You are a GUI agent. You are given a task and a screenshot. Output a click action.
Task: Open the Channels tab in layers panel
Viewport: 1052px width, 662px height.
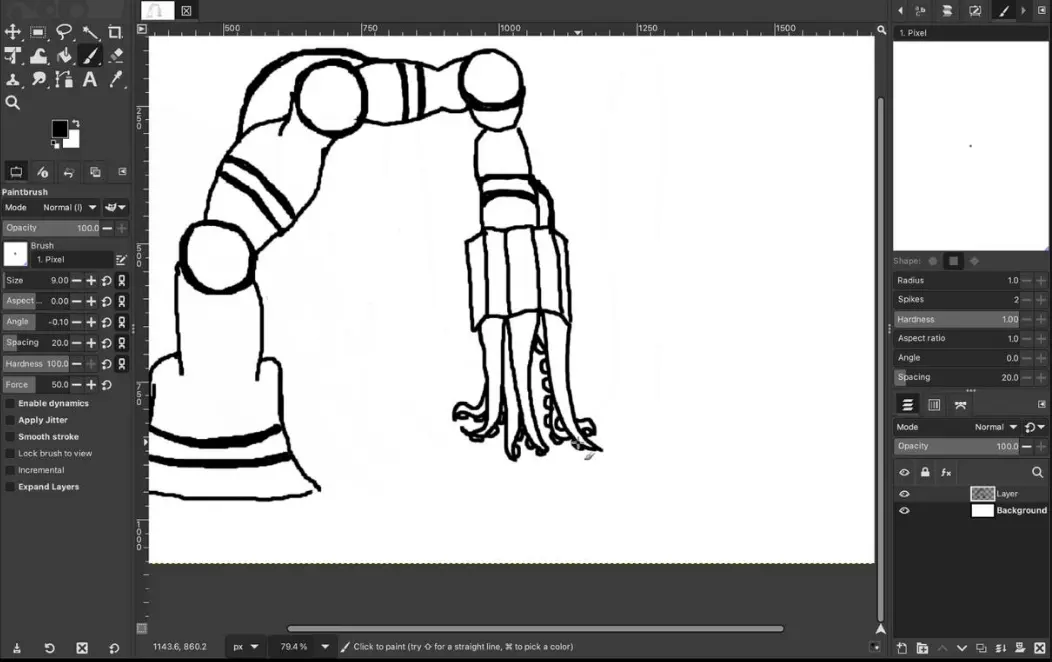934,403
